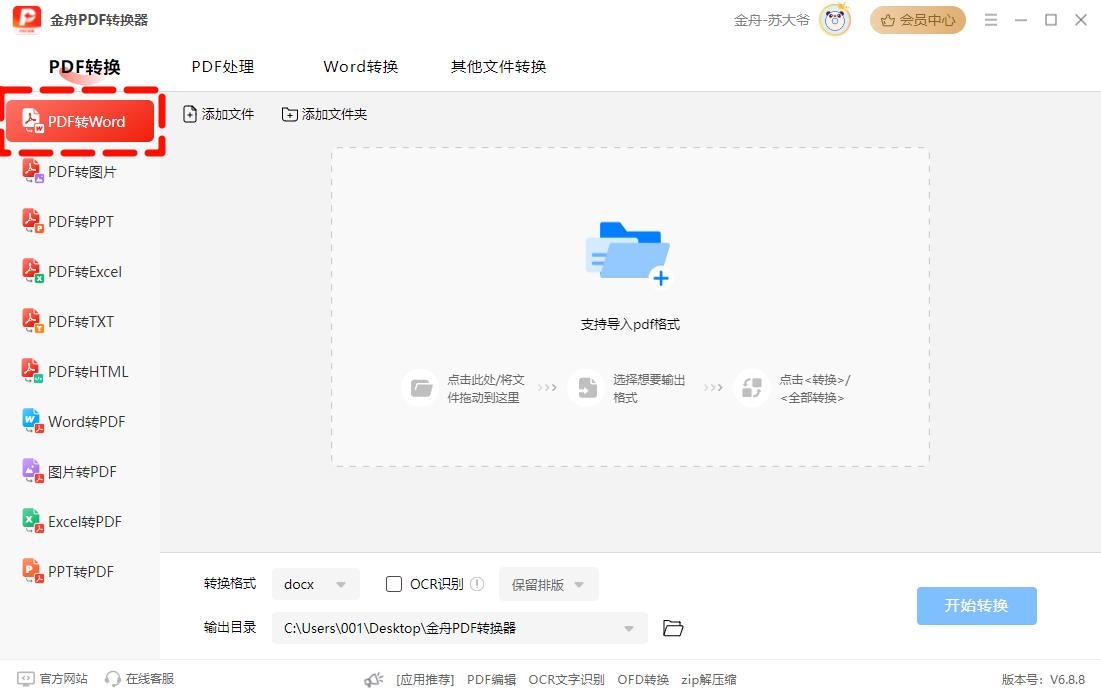Expand the output directory path dropdown
Image resolution: width=1101 pixels, height=699 pixels.
coord(629,628)
